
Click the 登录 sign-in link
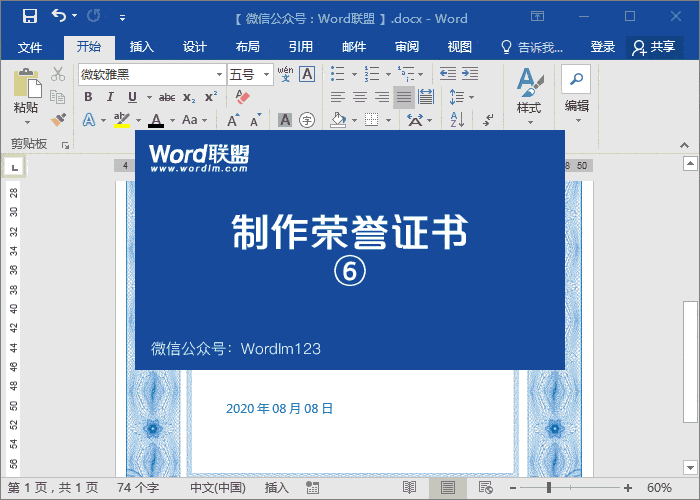click(x=603, y=46)
